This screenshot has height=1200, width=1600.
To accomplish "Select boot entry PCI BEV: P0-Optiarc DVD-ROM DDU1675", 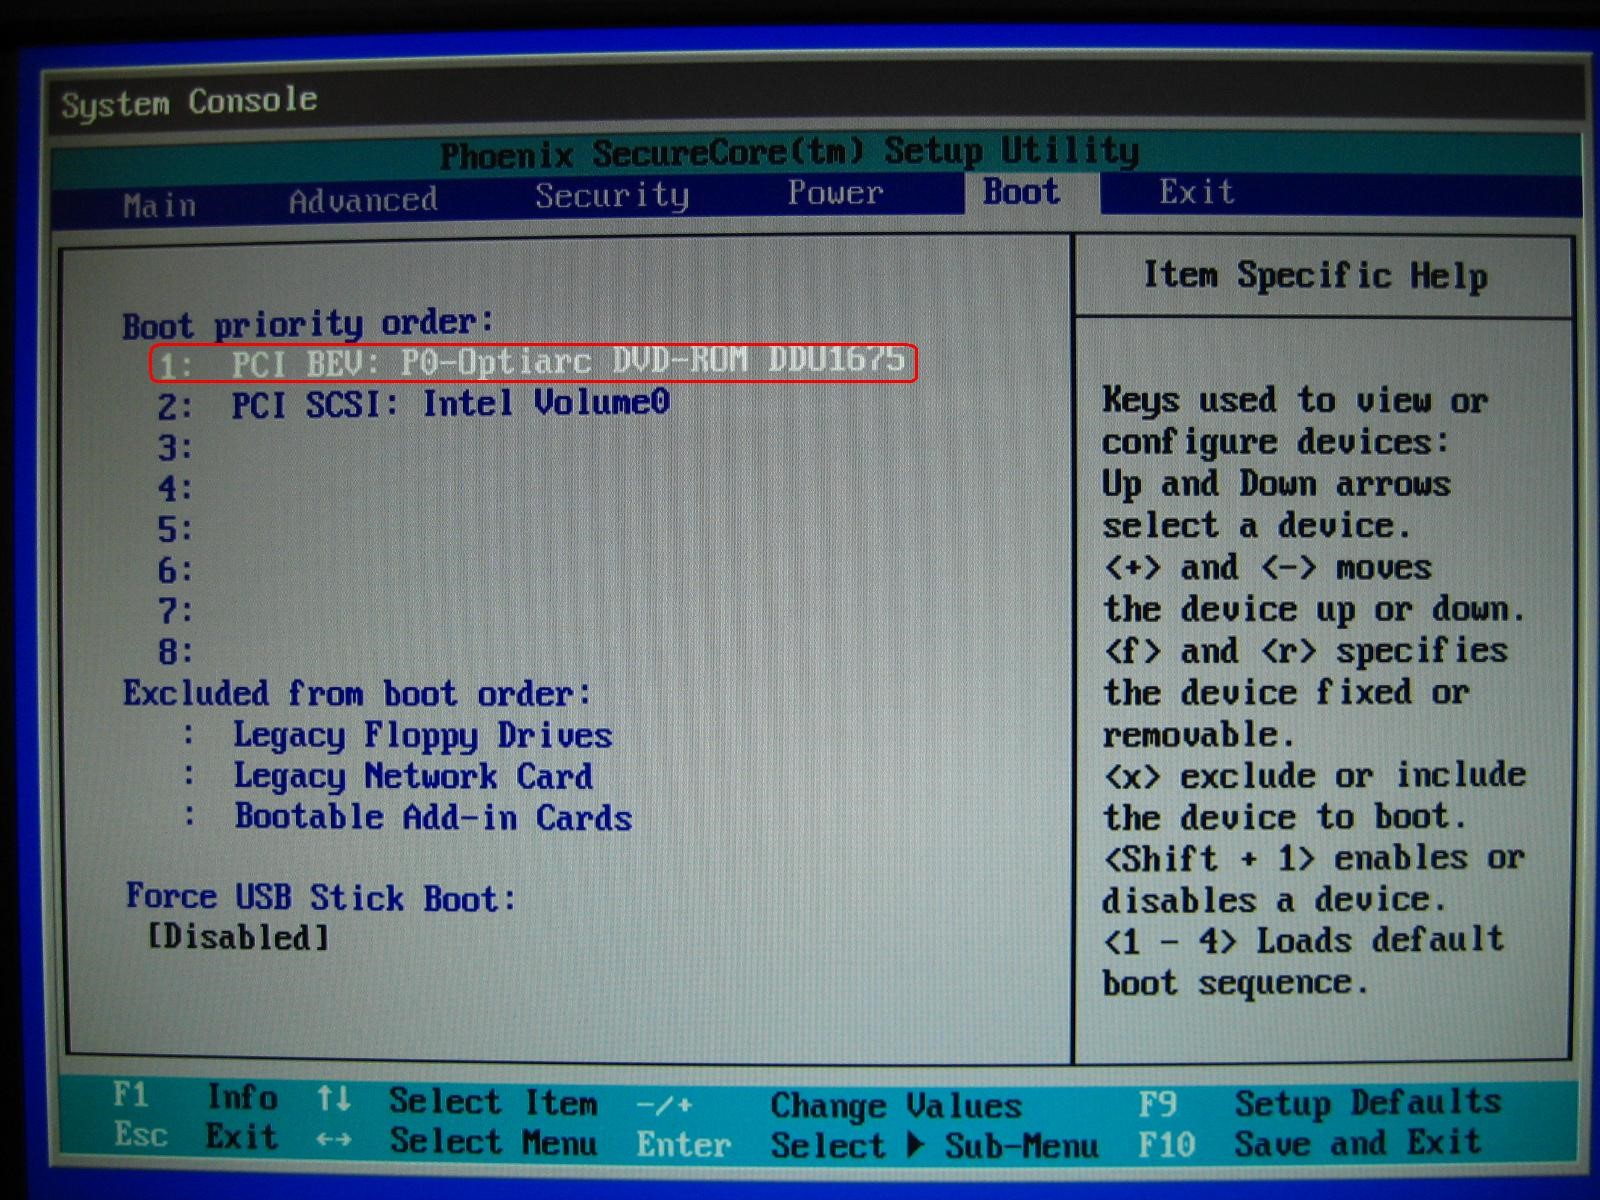I will coord(533,362).
